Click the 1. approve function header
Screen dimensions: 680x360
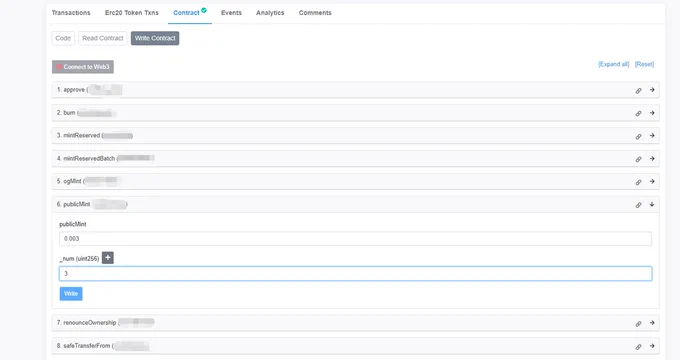(x=355, y=90)
